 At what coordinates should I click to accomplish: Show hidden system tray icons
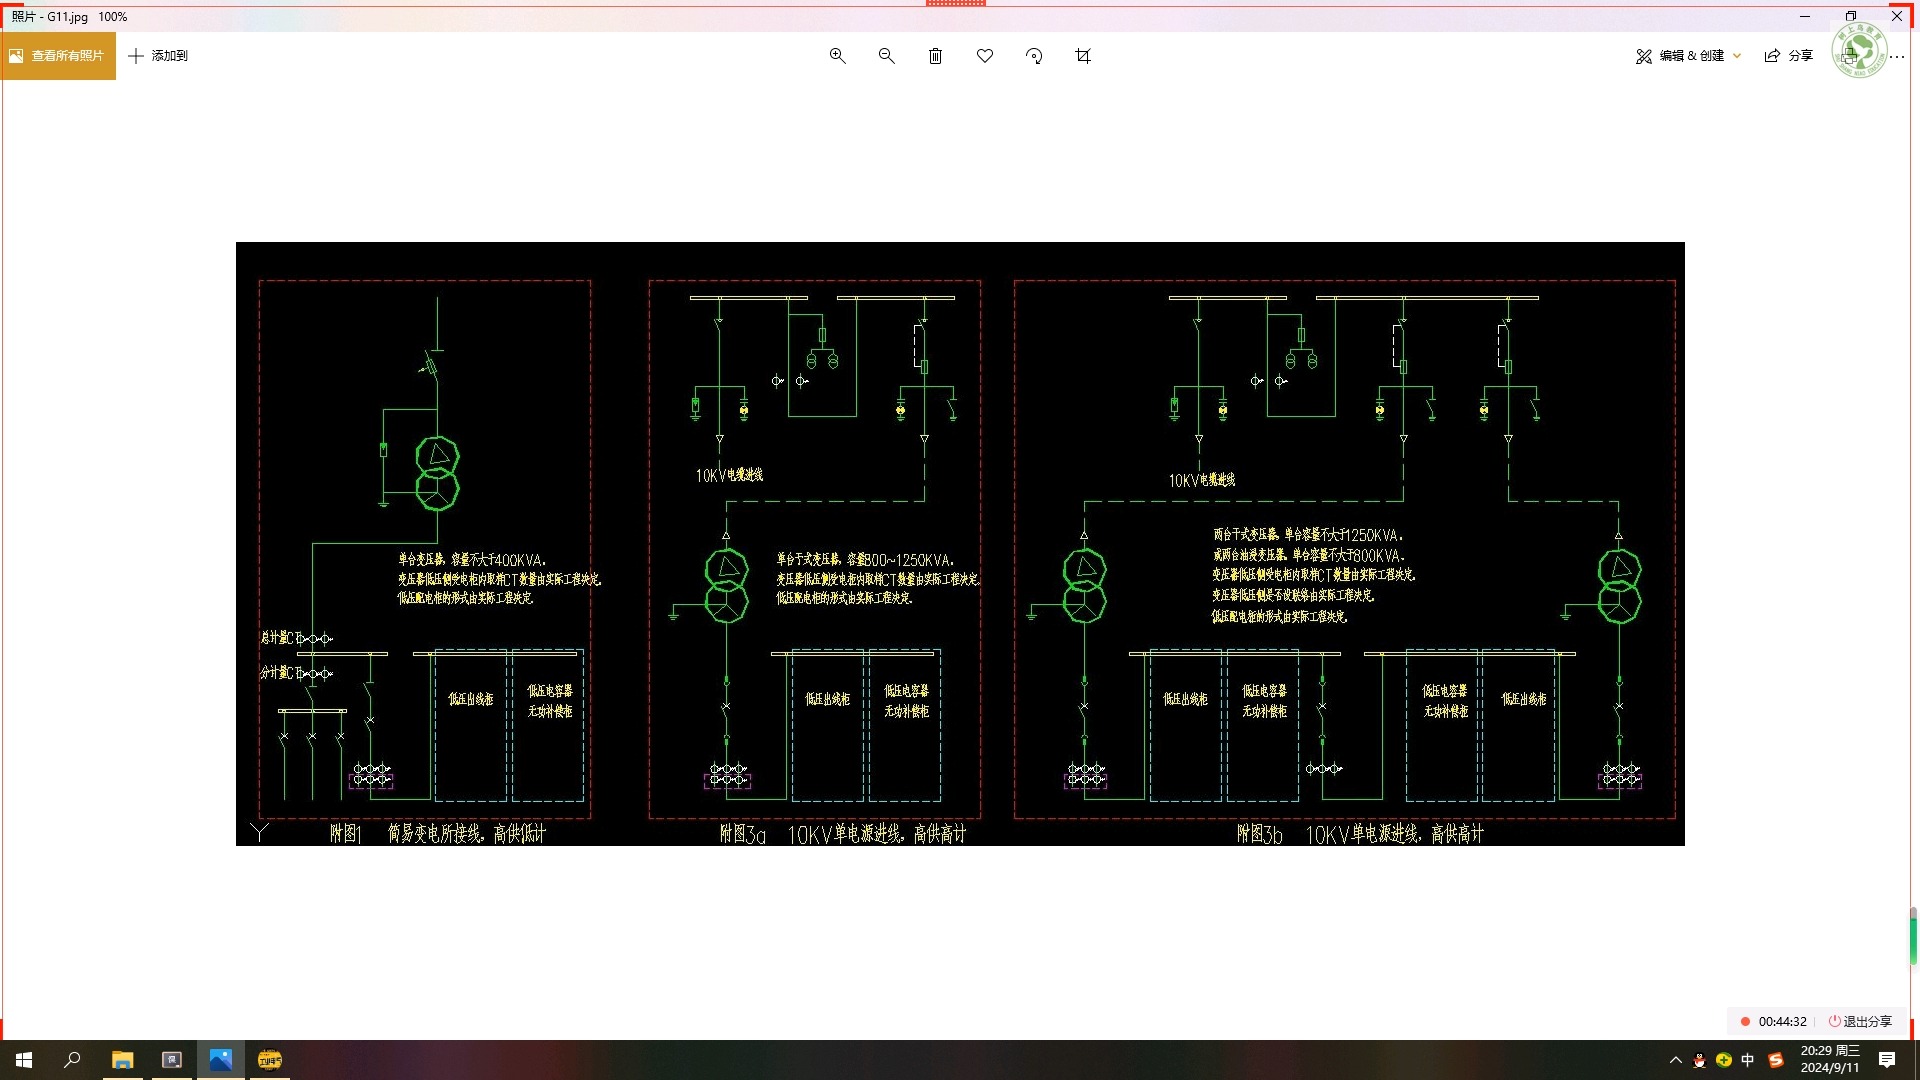coord(1676,1060)
